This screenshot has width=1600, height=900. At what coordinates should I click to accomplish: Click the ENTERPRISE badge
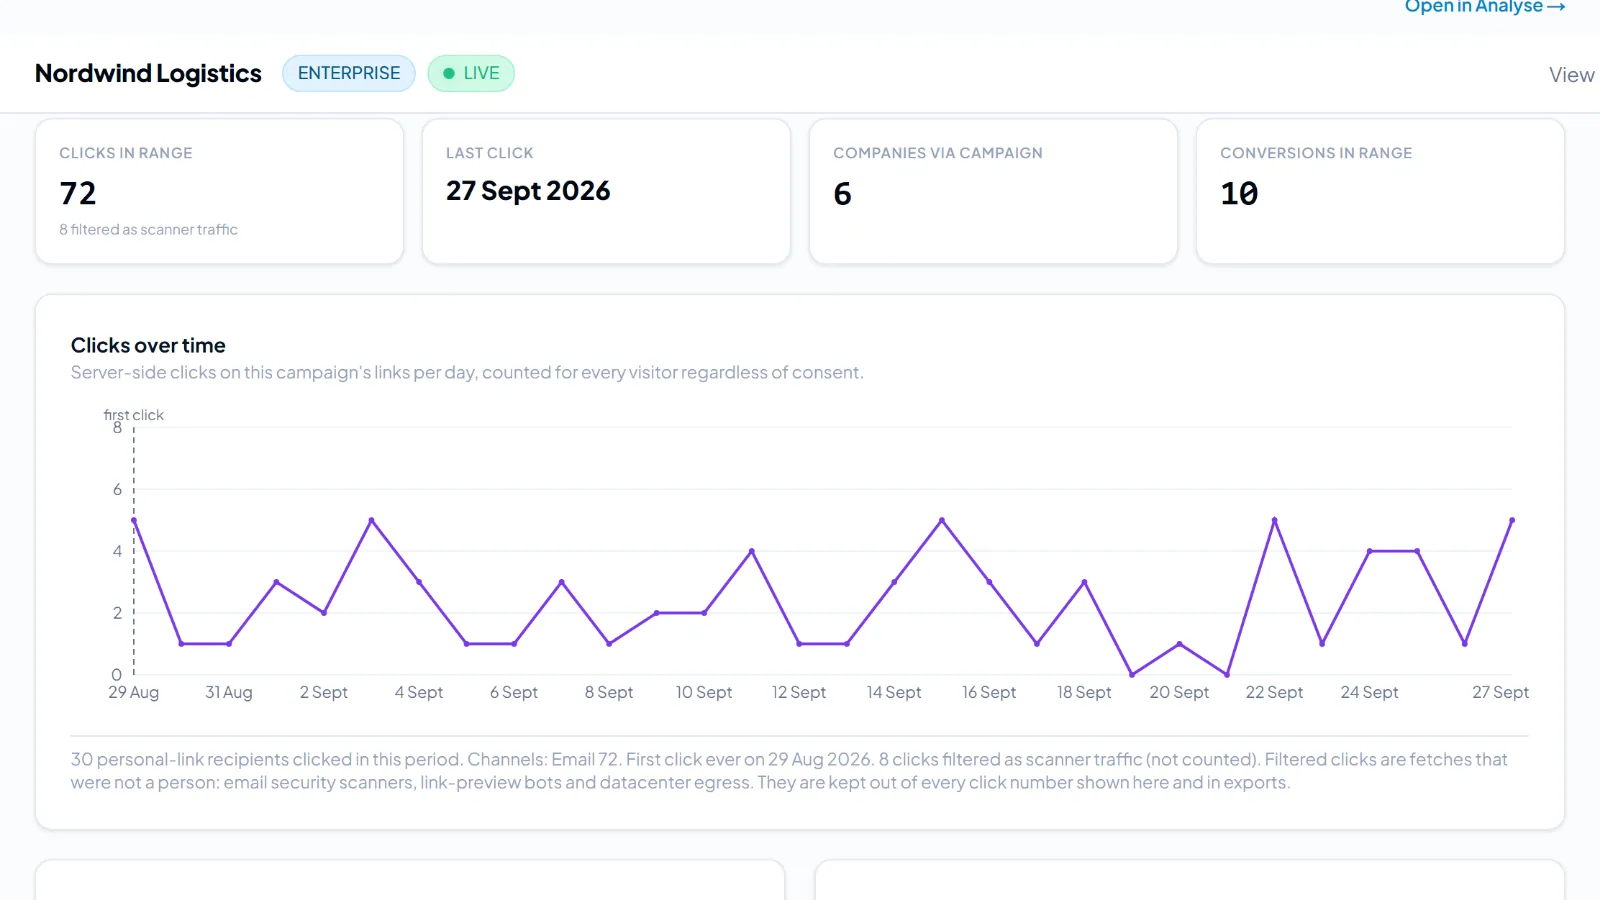pyautogui.click(x=349, y=73)
